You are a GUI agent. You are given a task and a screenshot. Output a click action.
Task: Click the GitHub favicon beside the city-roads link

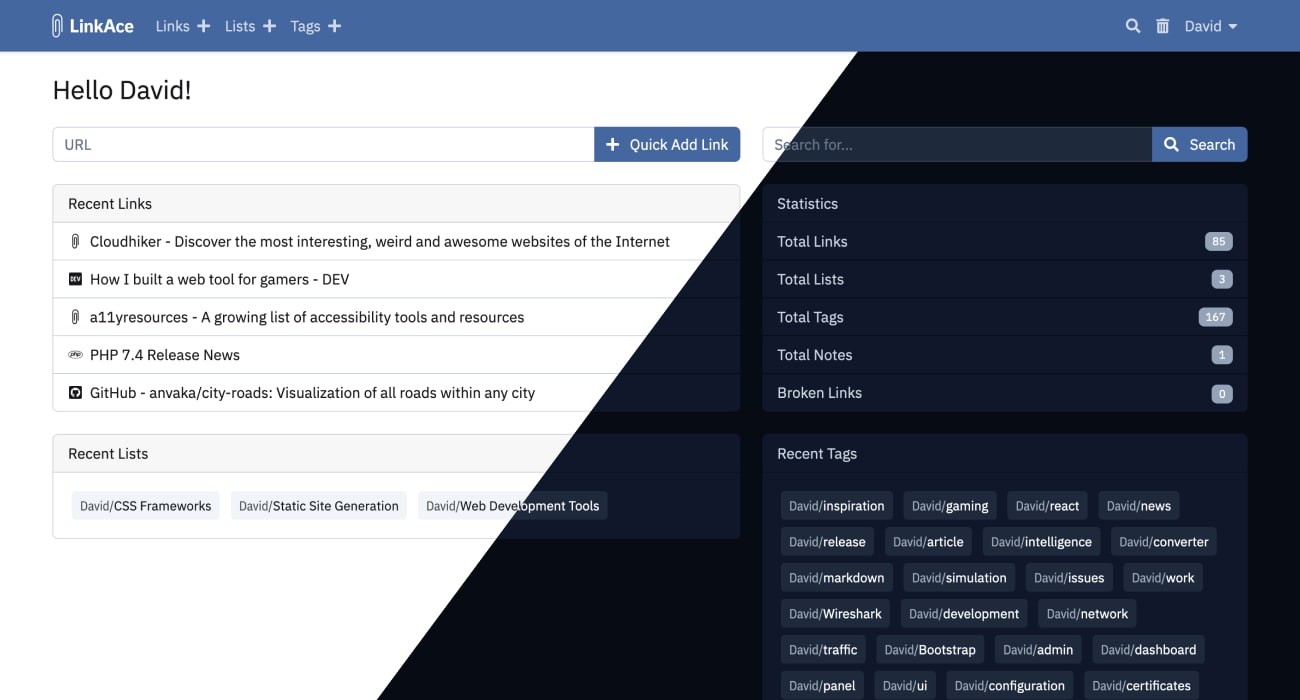coord(76,392)
